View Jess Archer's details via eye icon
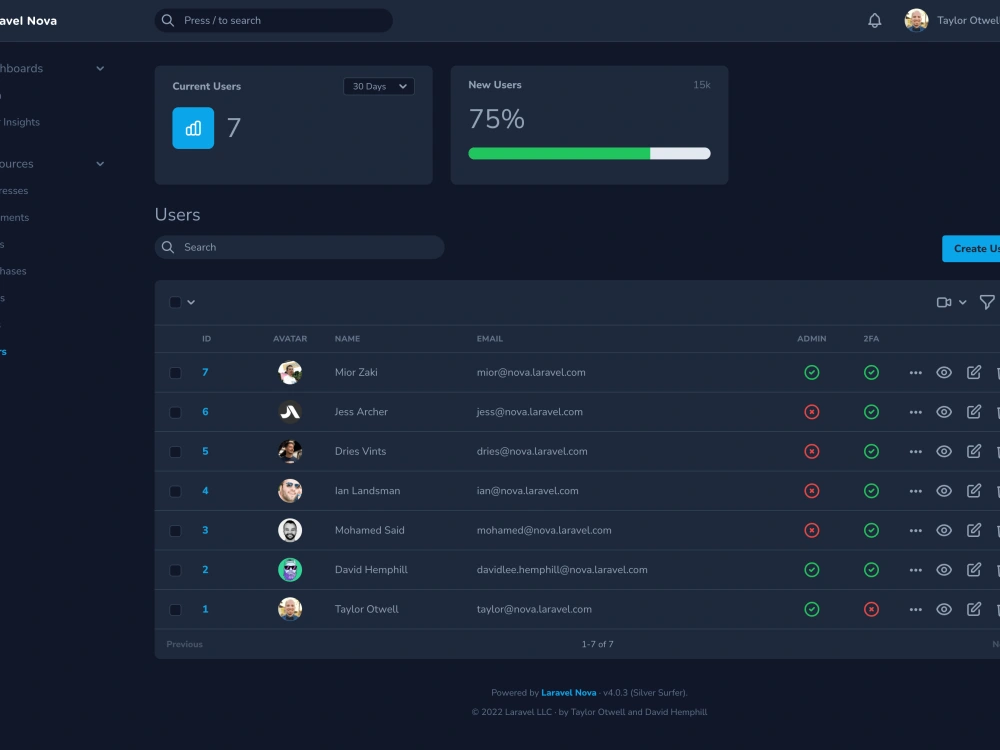This screenshot has height=750, width=1000. coord(944,412)
